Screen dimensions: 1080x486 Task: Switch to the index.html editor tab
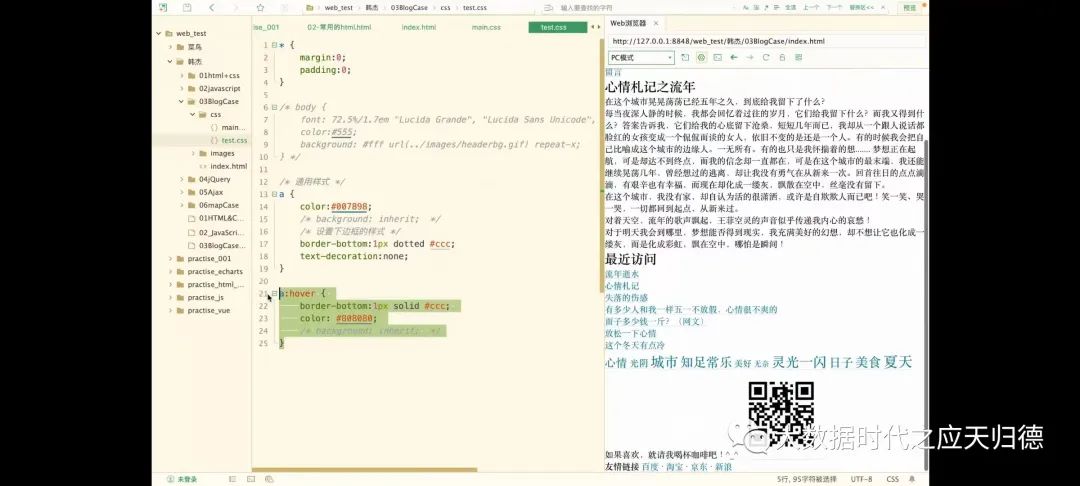(x=418, y=27)
